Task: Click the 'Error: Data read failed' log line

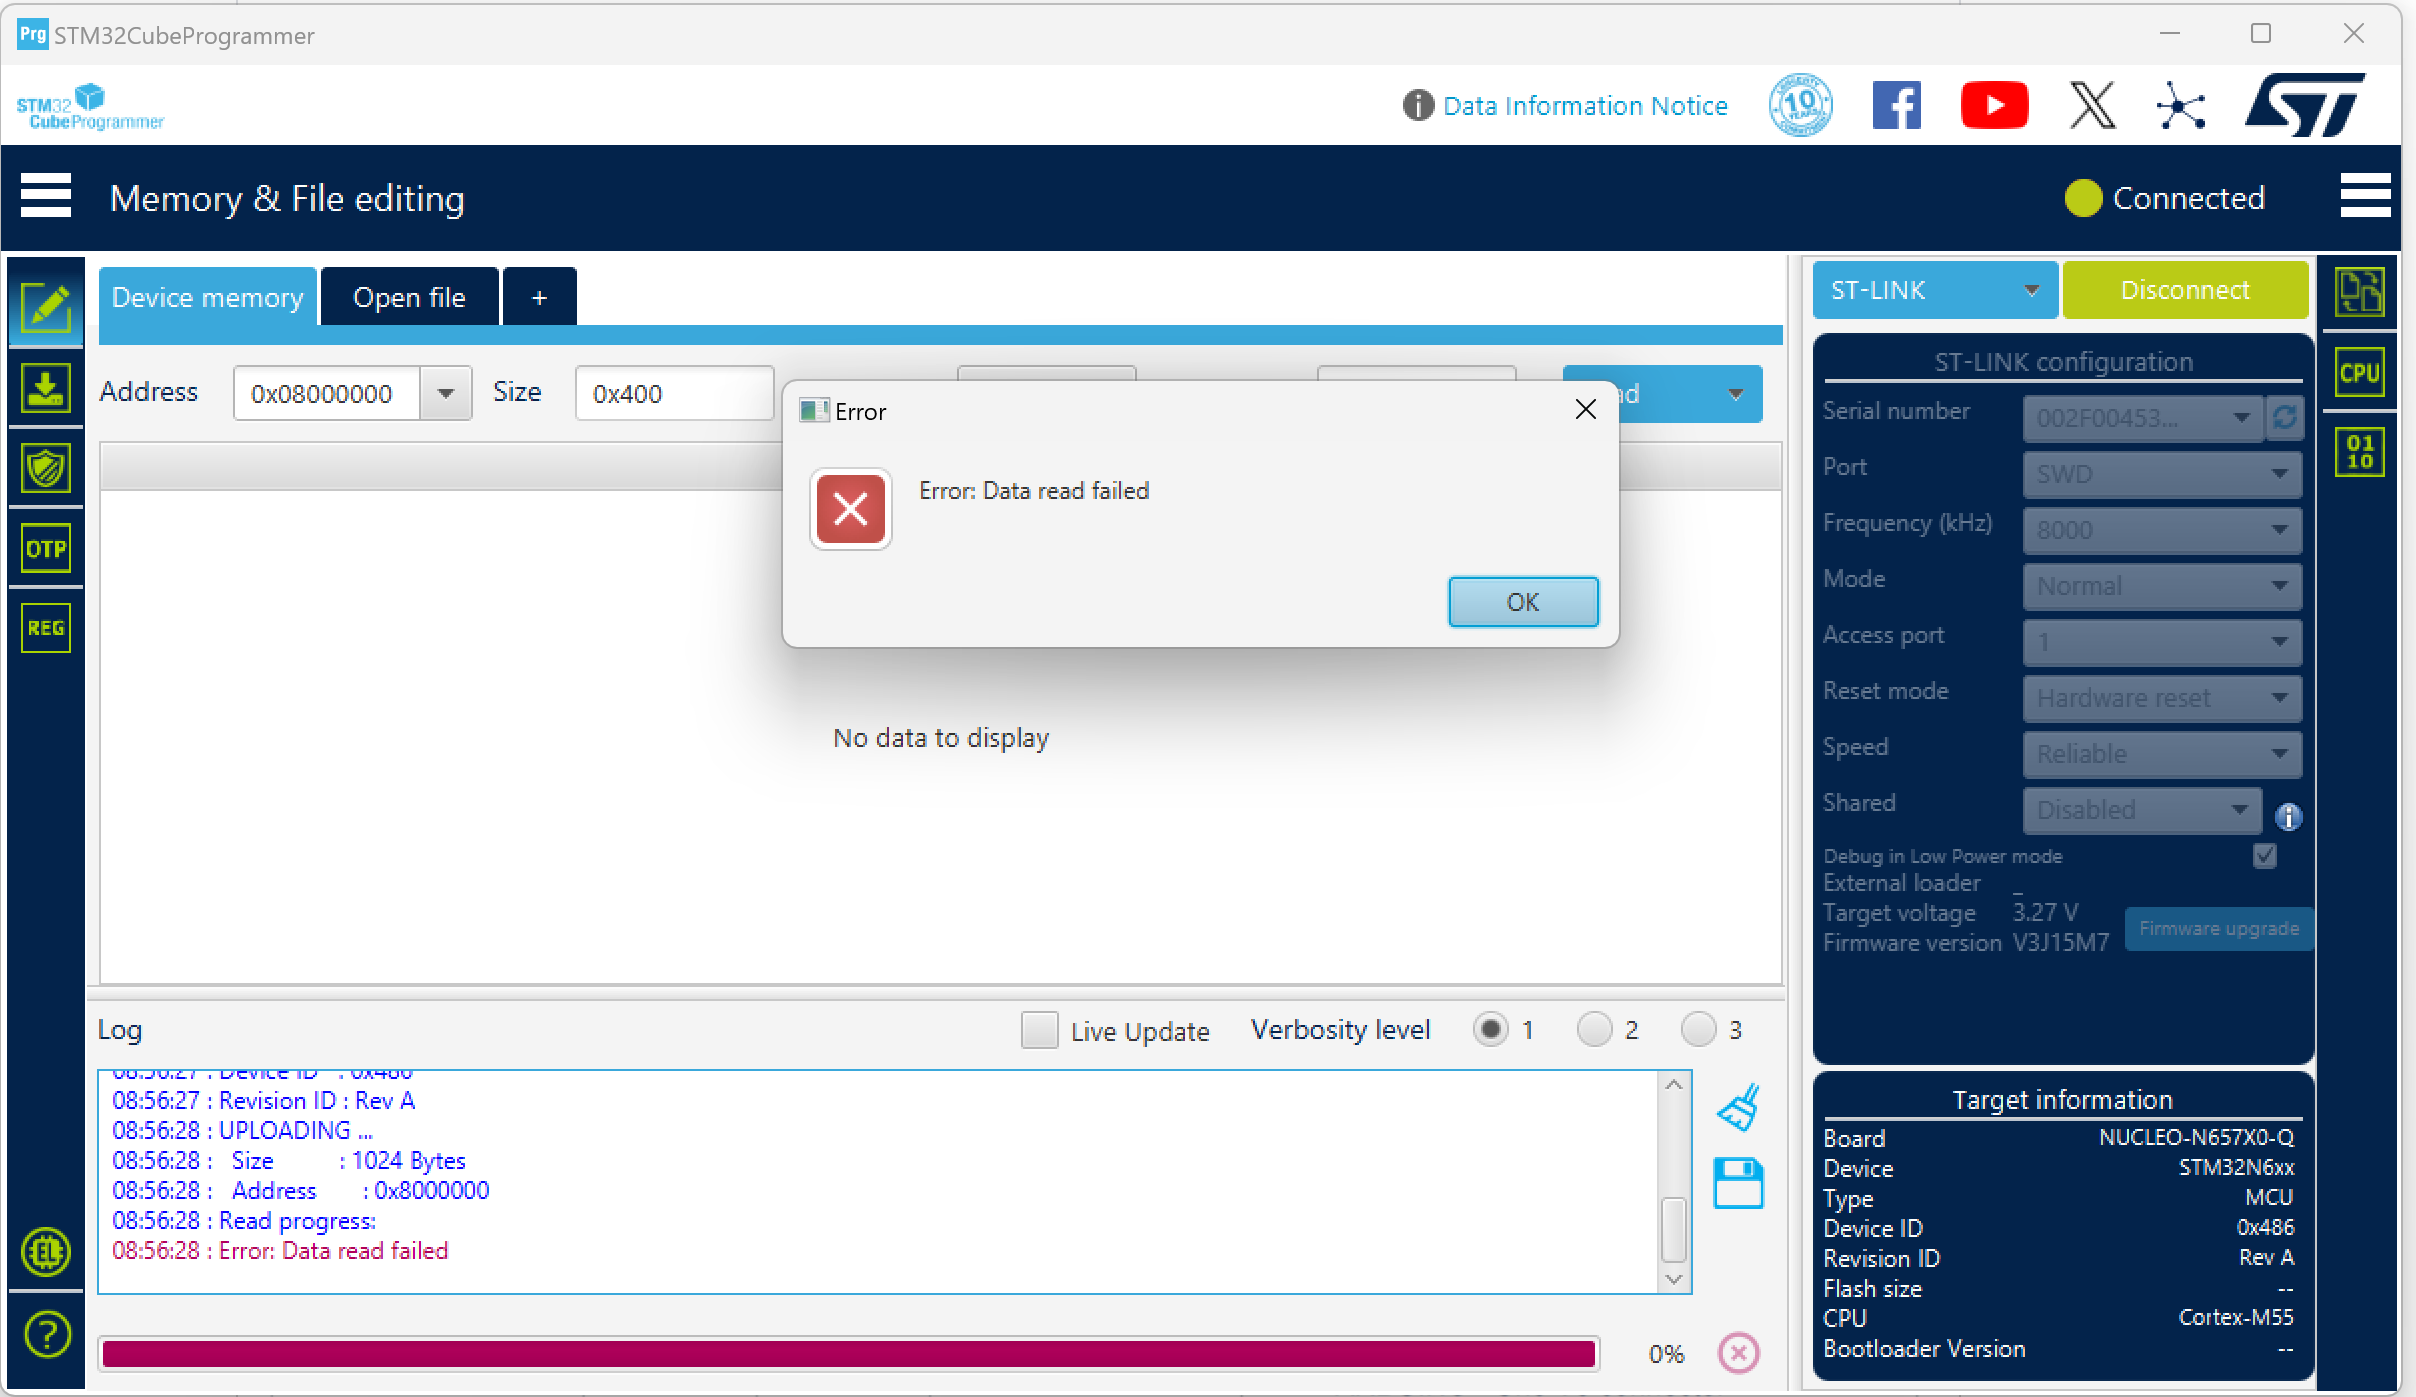Action: pyautogui.click(x=280, y=1251)
